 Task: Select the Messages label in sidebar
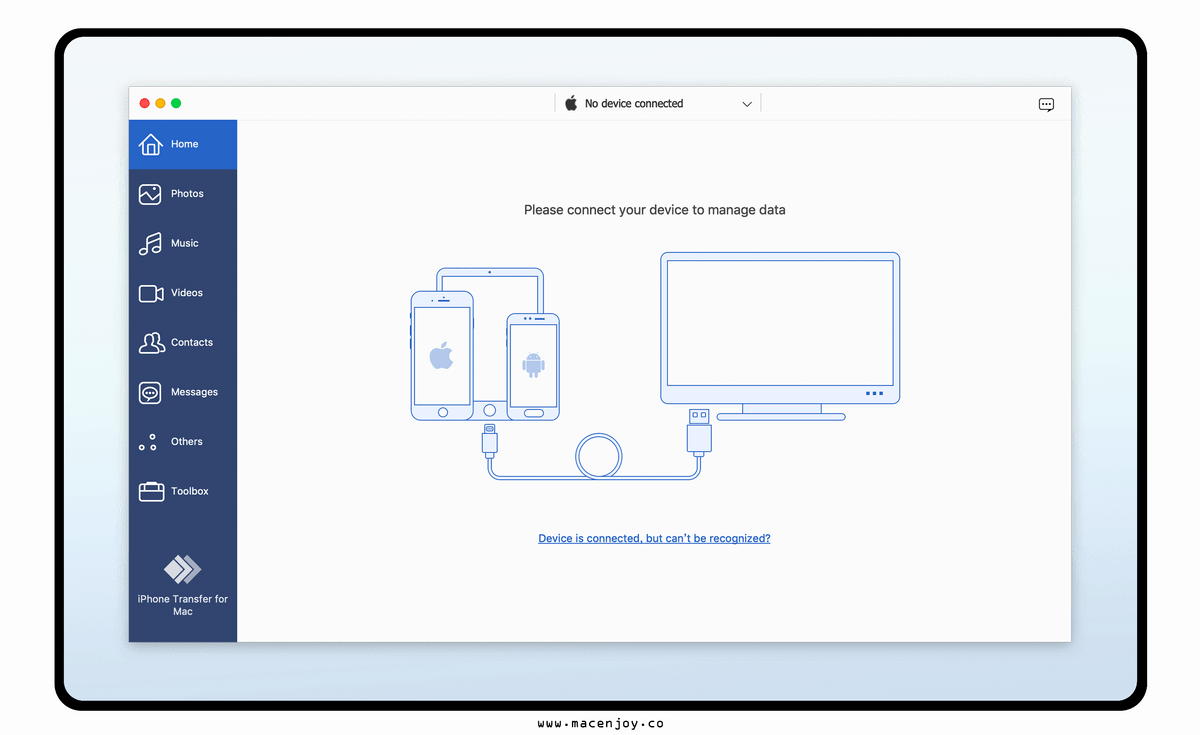click(x=194, y=393)
